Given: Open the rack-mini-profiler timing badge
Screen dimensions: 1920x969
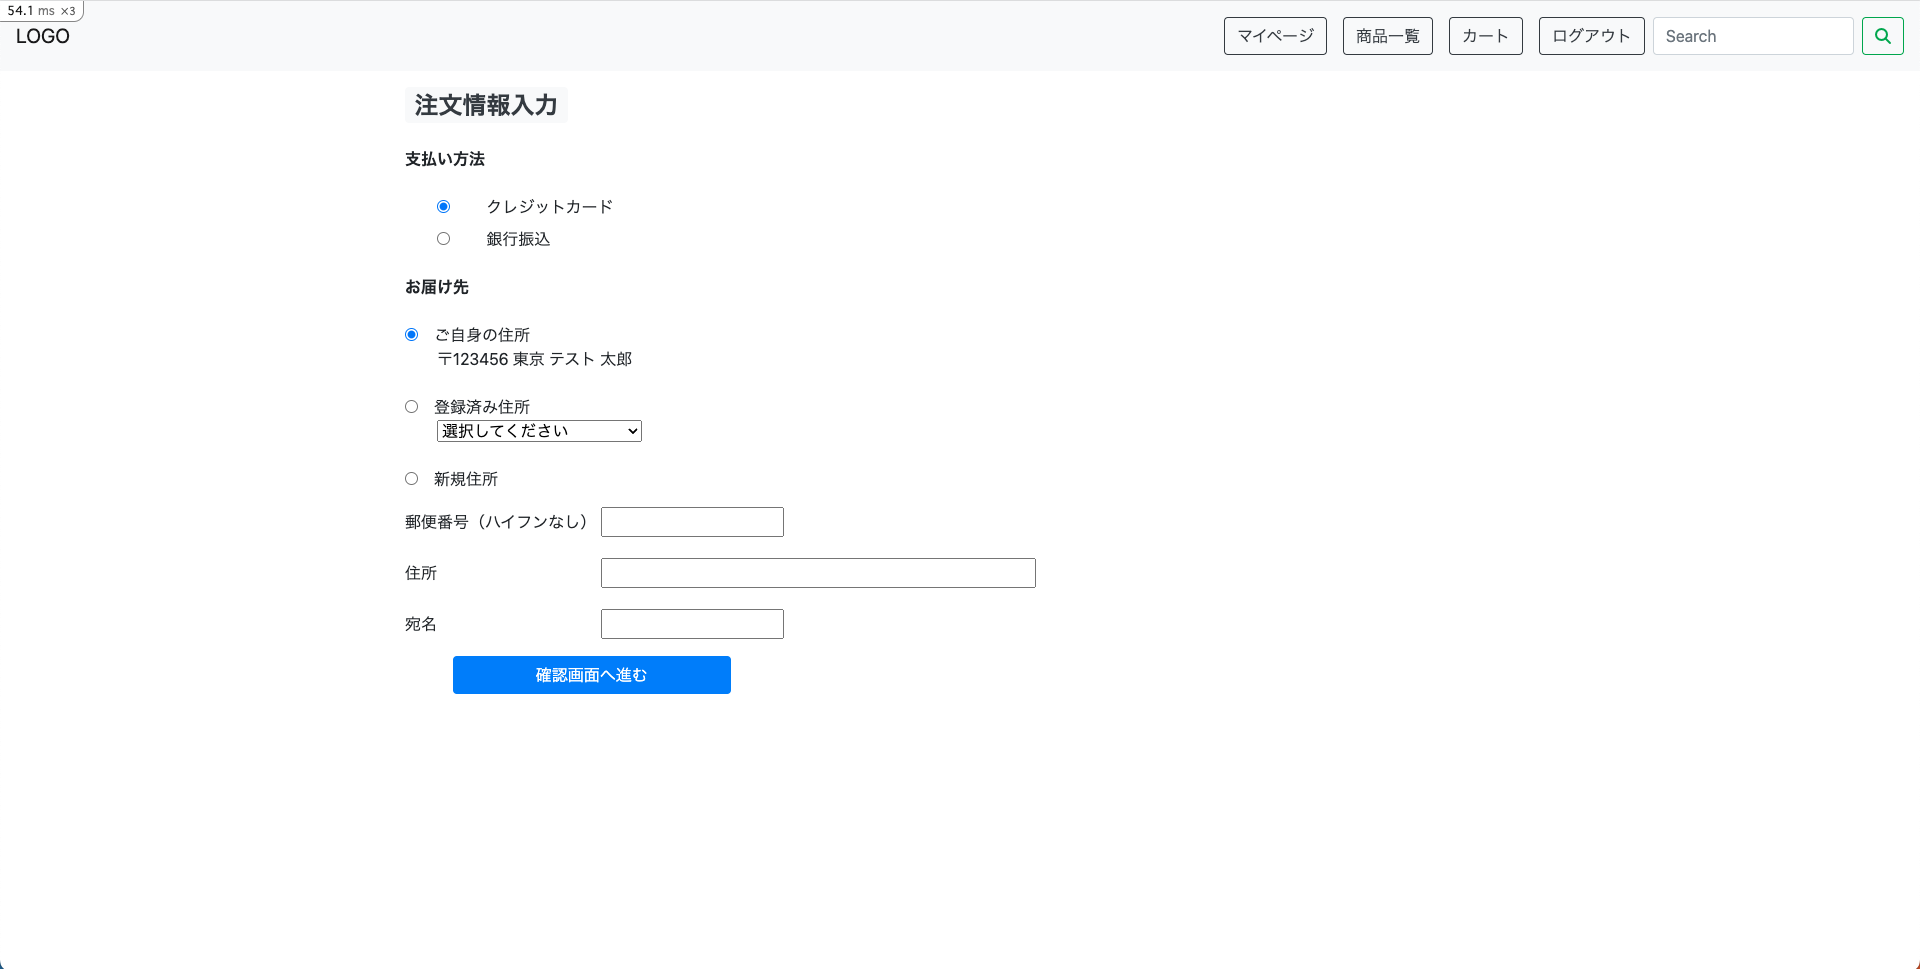Looking at the screenshot, I should coord(41,10).
